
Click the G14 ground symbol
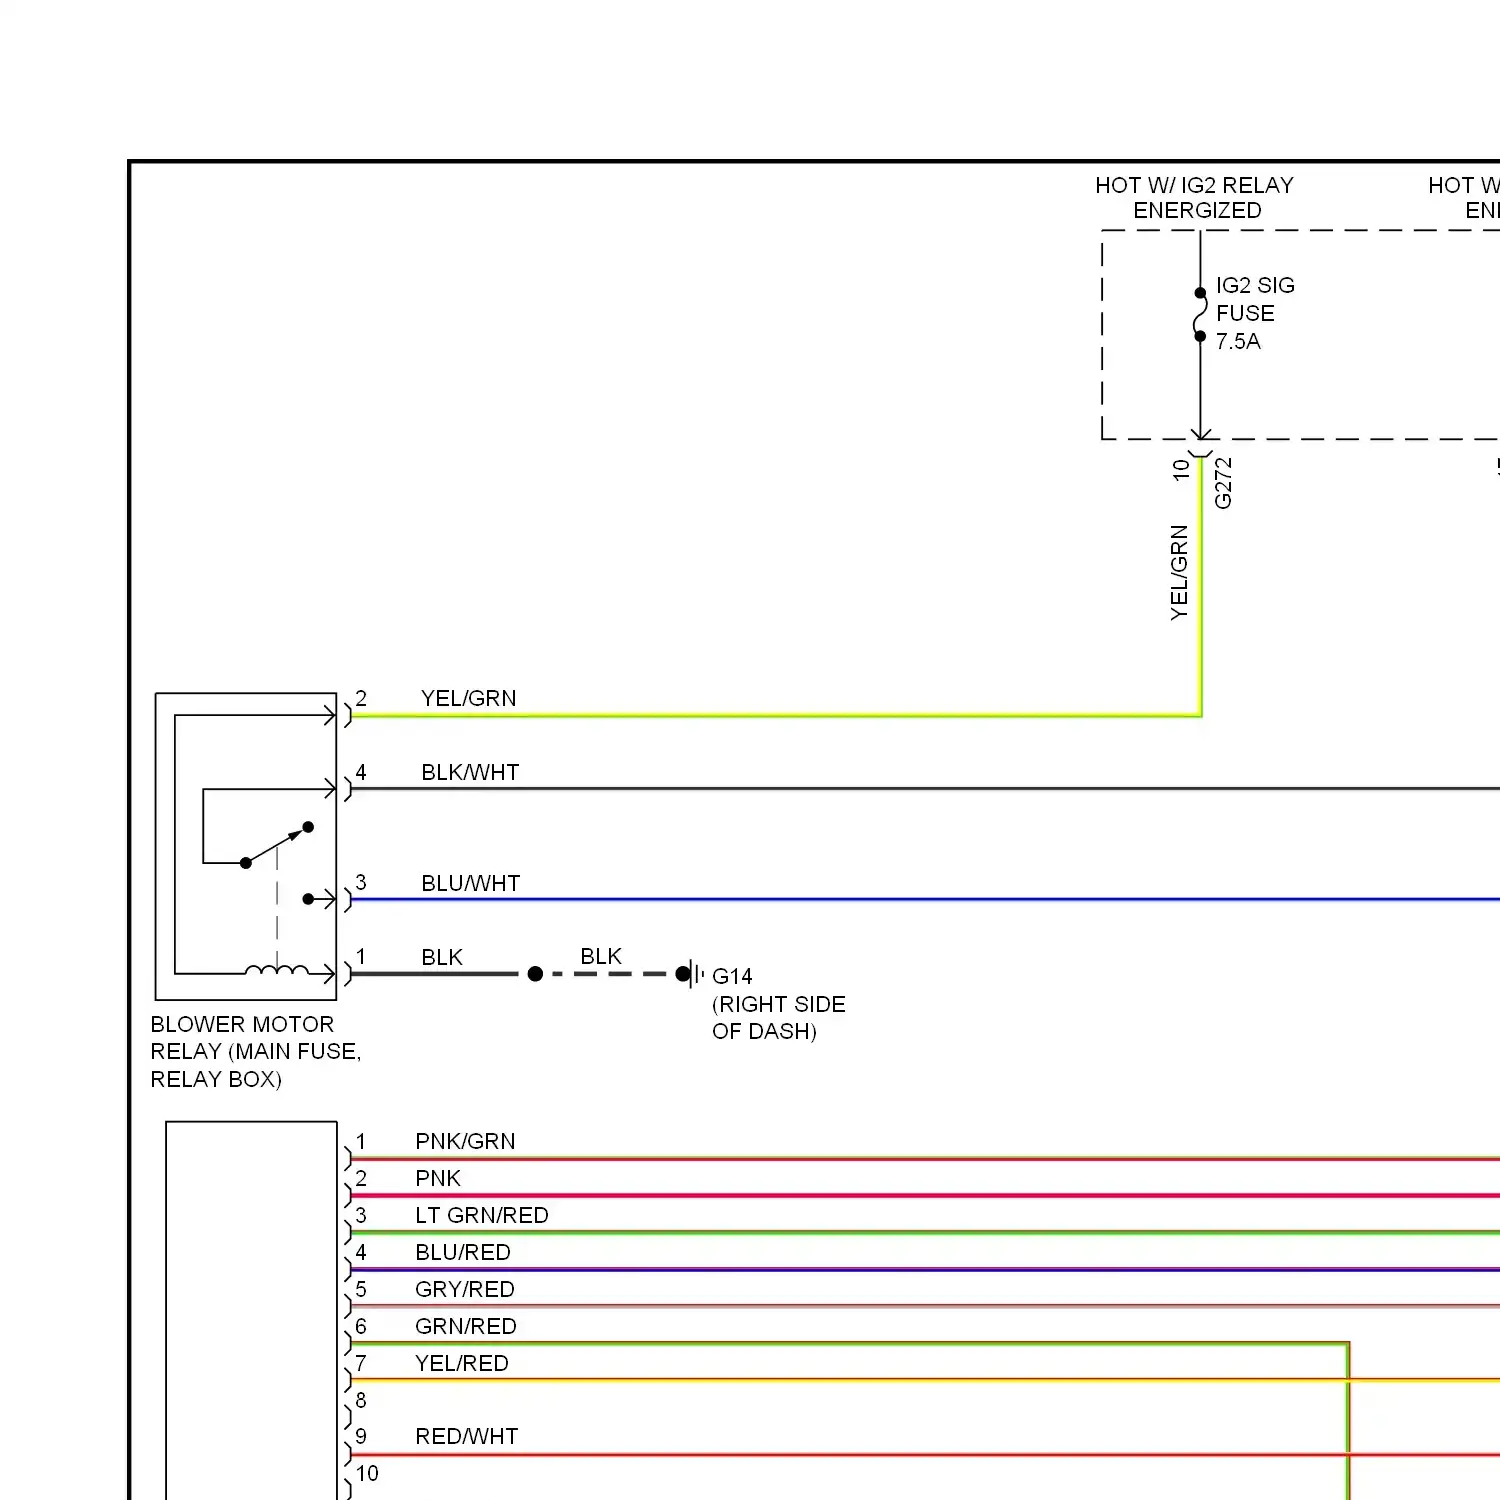[x=690, y=973]
